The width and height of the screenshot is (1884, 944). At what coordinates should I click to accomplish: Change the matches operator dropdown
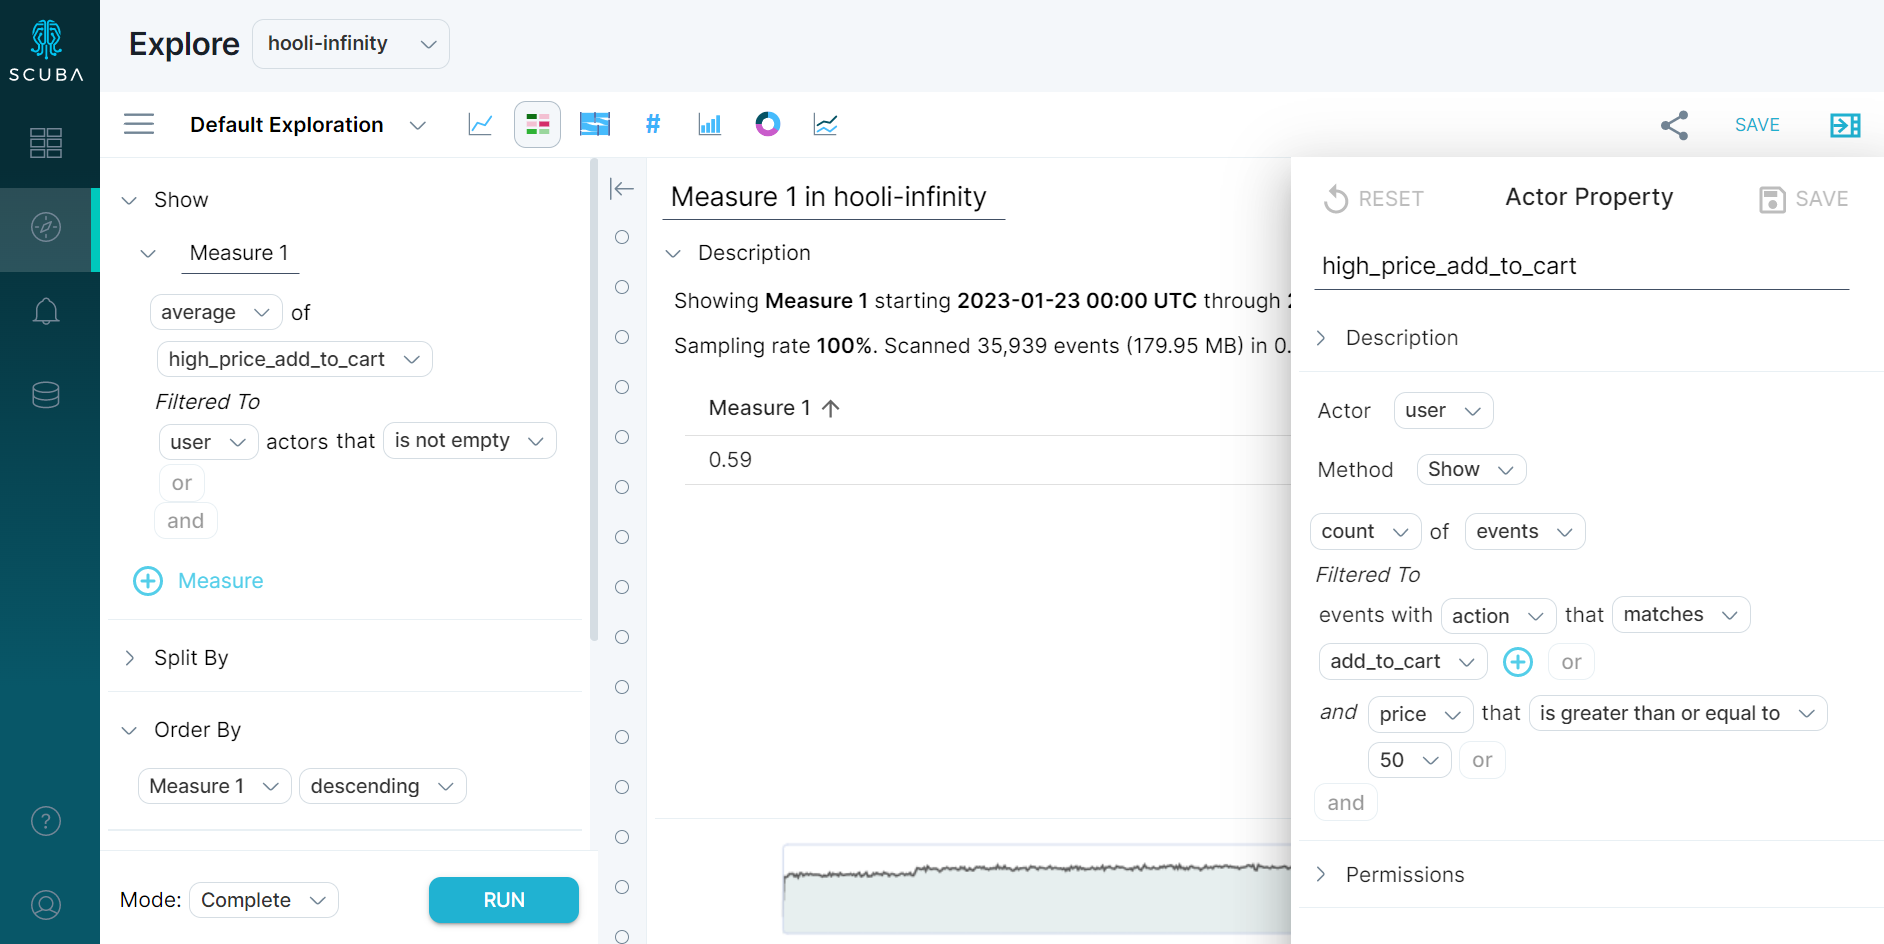[1681, 615]
